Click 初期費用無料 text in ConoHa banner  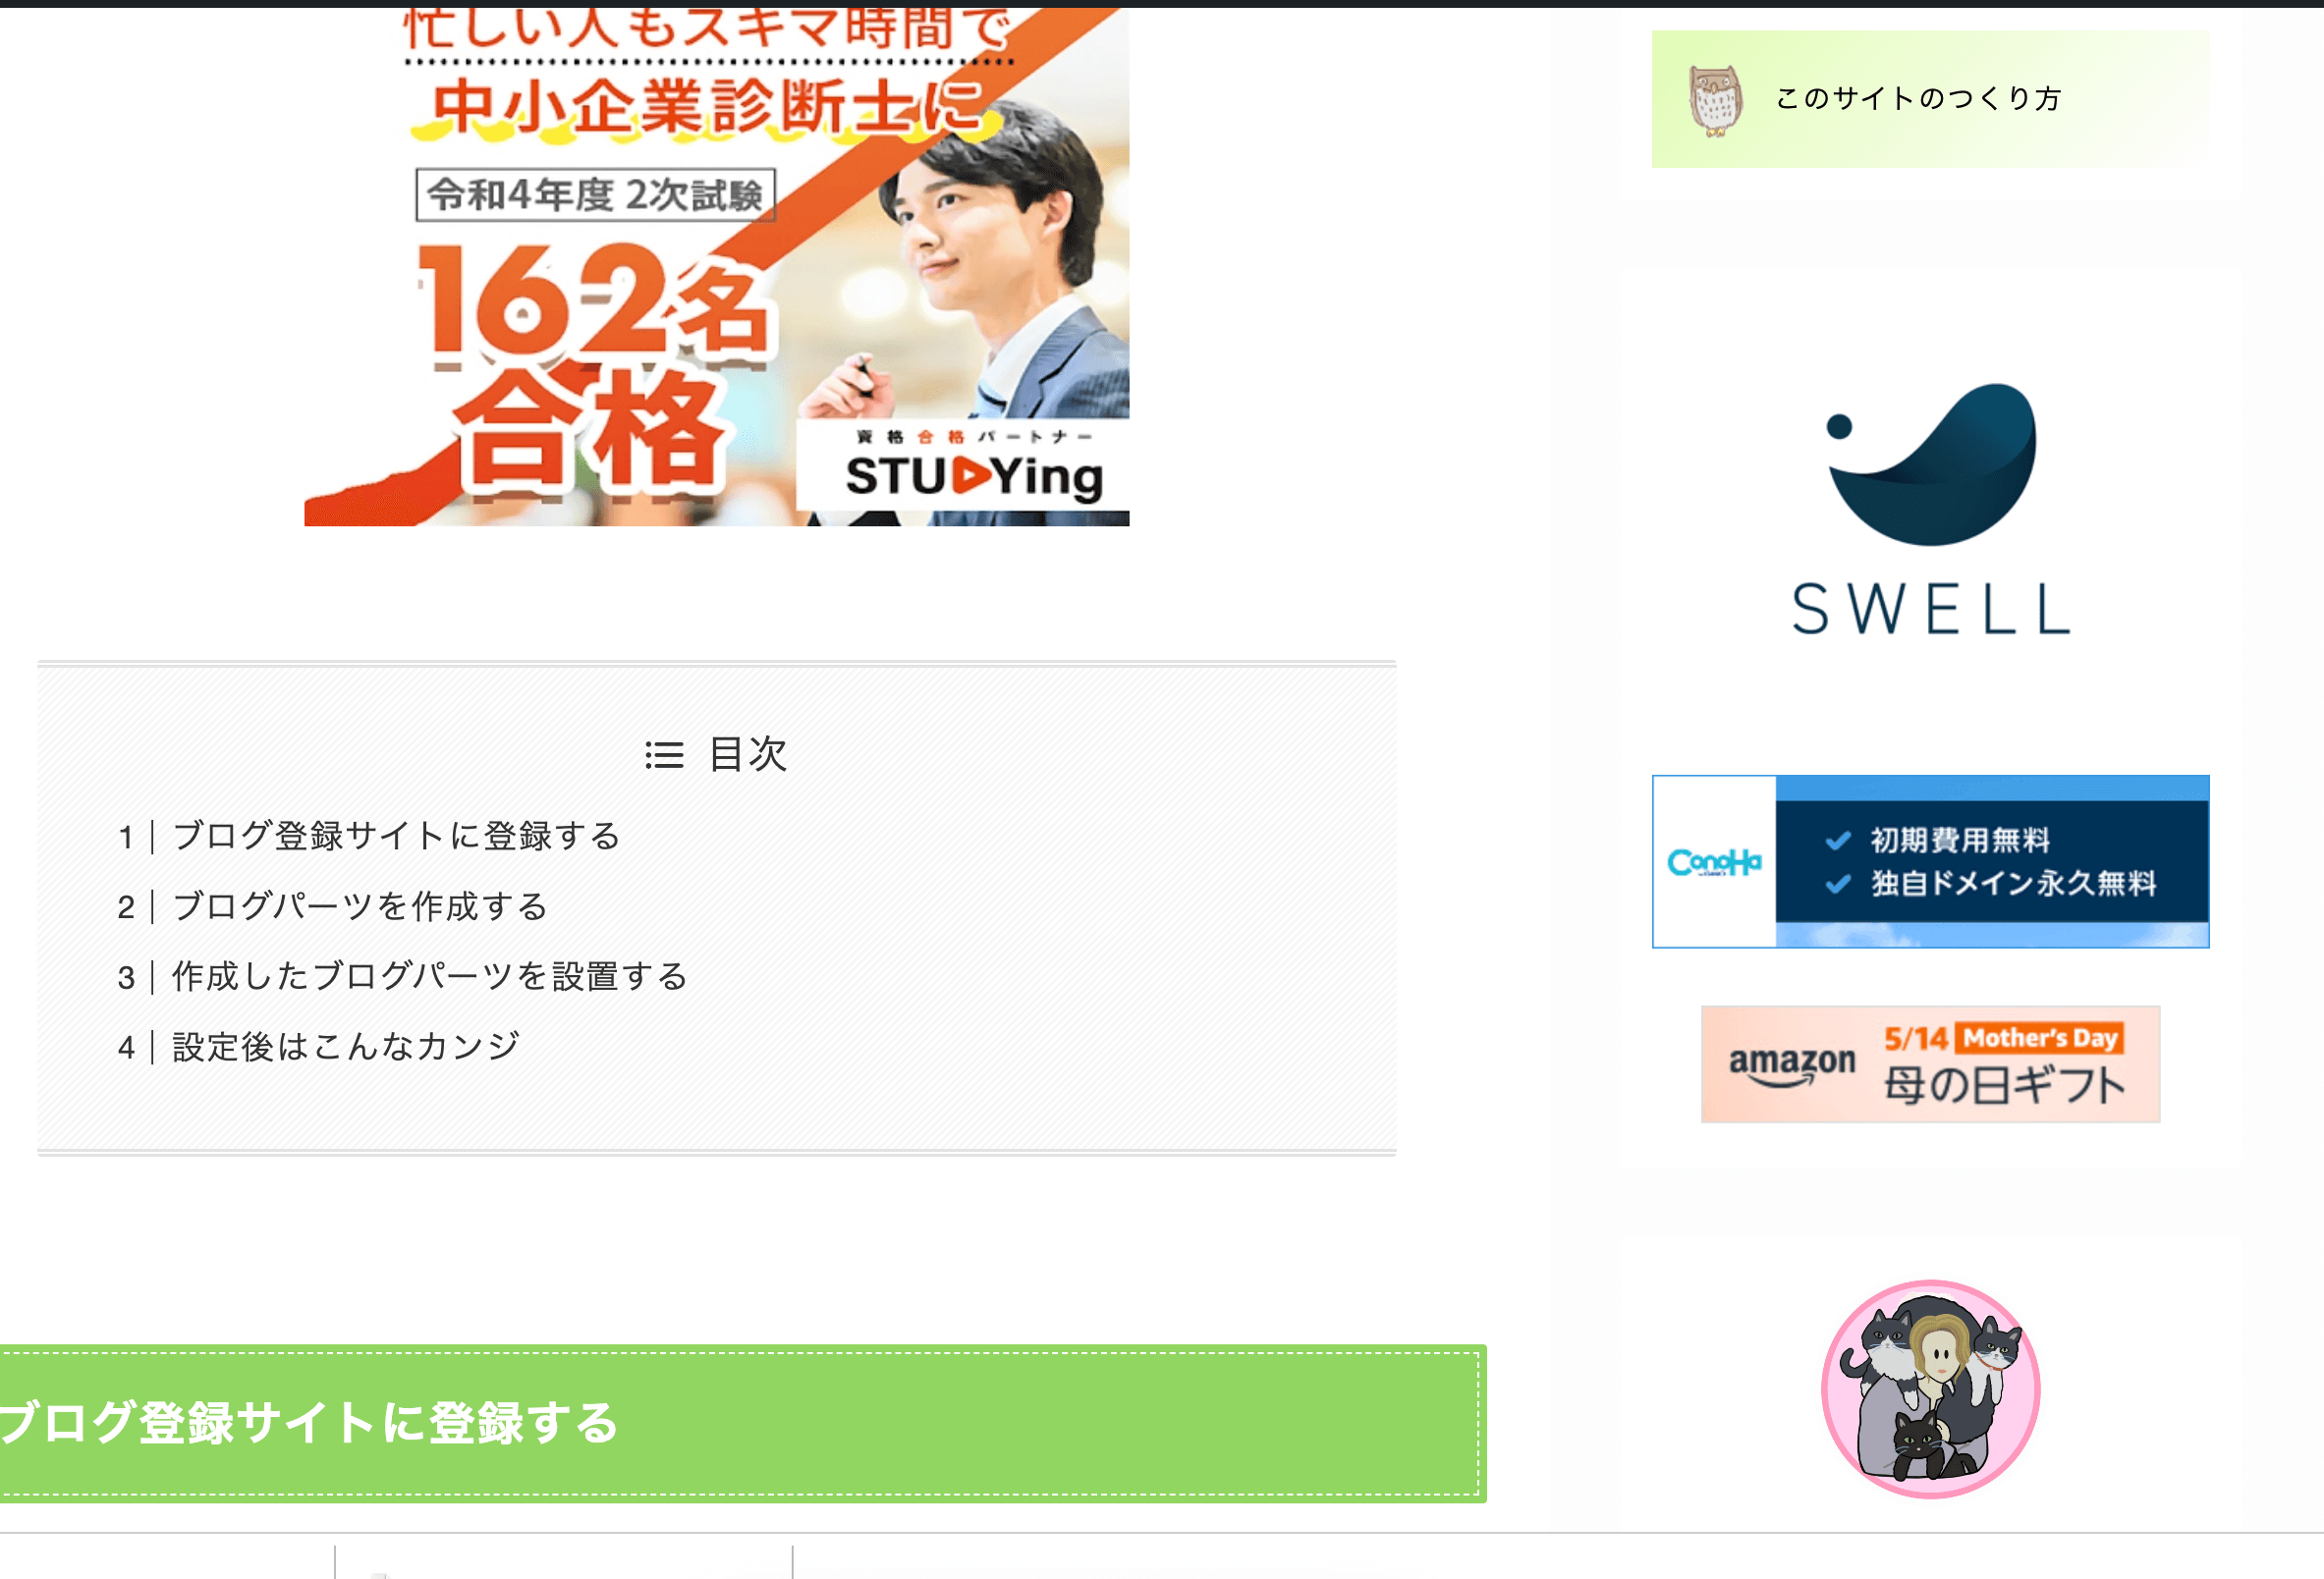(1960, 840)
